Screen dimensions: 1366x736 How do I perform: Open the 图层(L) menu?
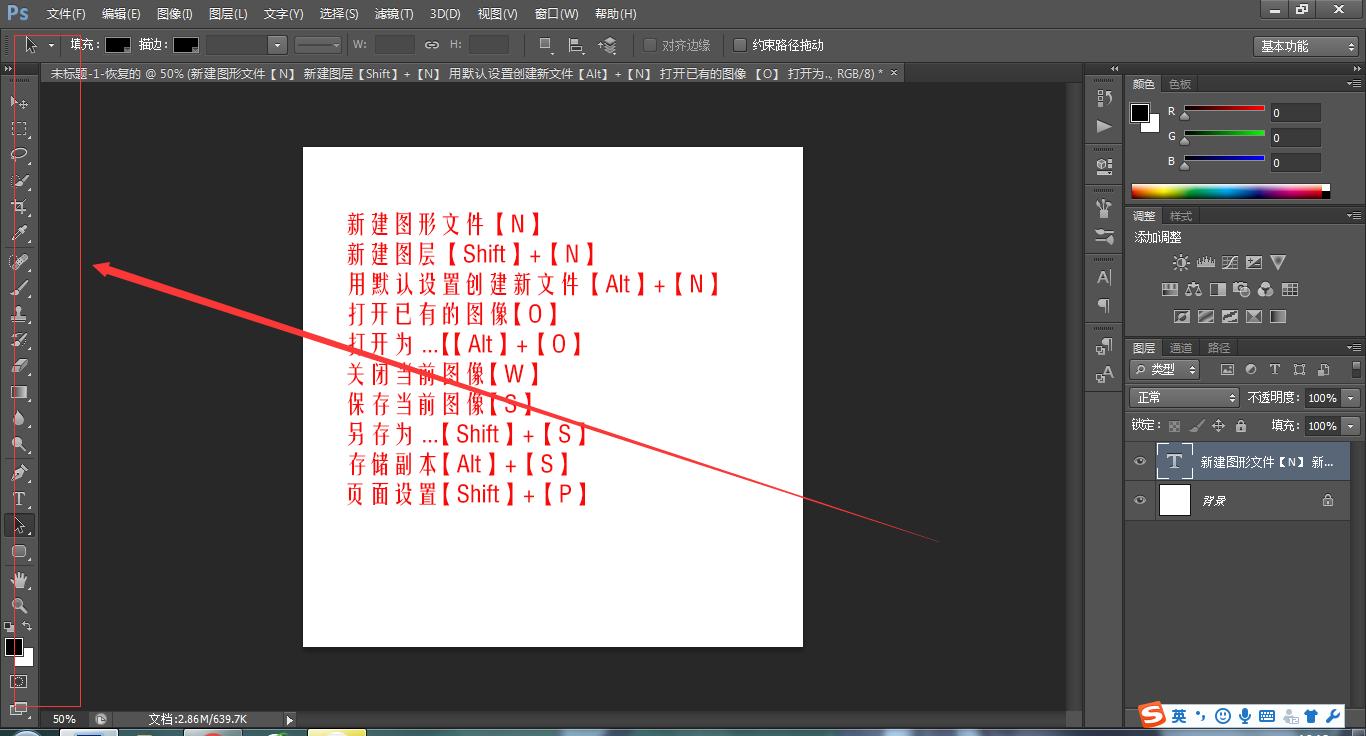(x=228, y=14)
